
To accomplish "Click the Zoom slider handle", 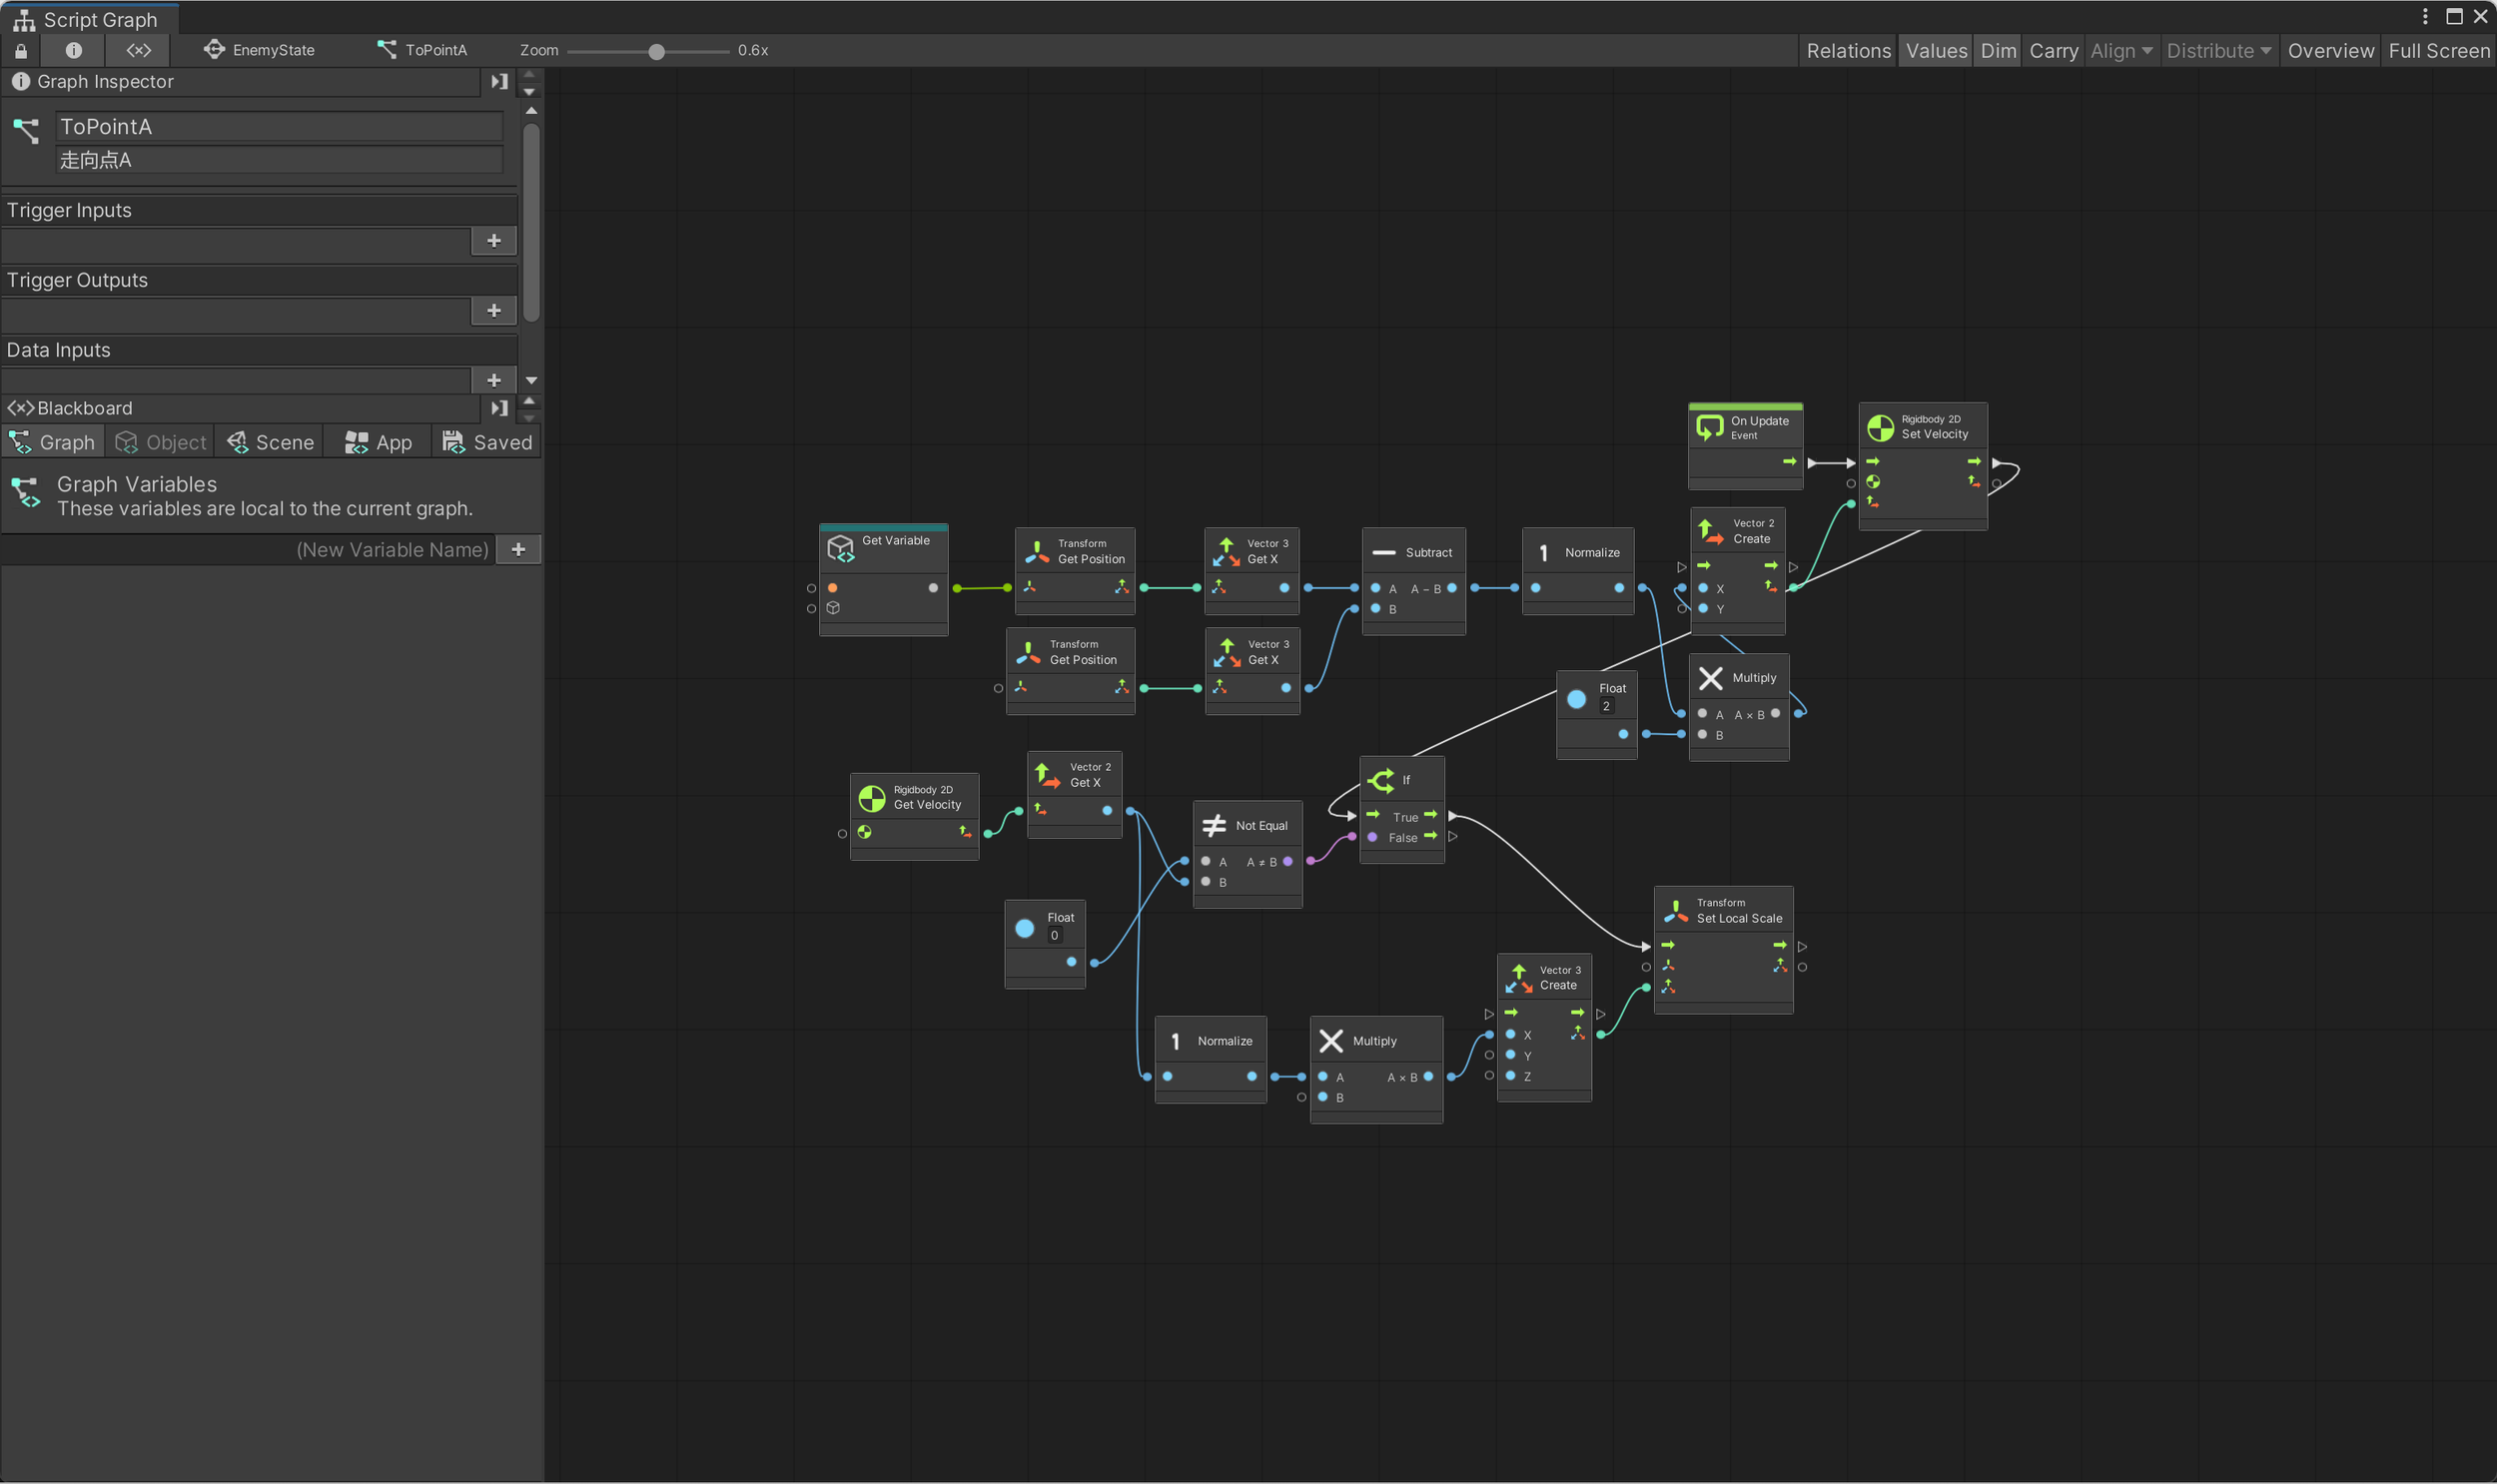I will (656, 51).
